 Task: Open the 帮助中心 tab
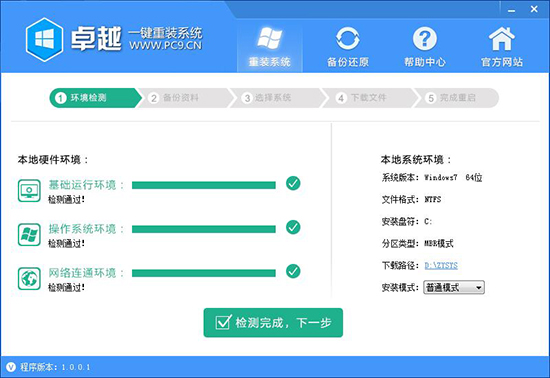coord(425,46)
